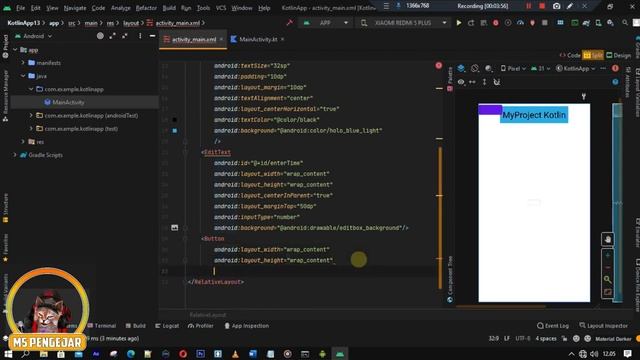The width and height of the screenshot is (640, 360).
Task: Click the debug app bug icon
Action: click(496, 23)
